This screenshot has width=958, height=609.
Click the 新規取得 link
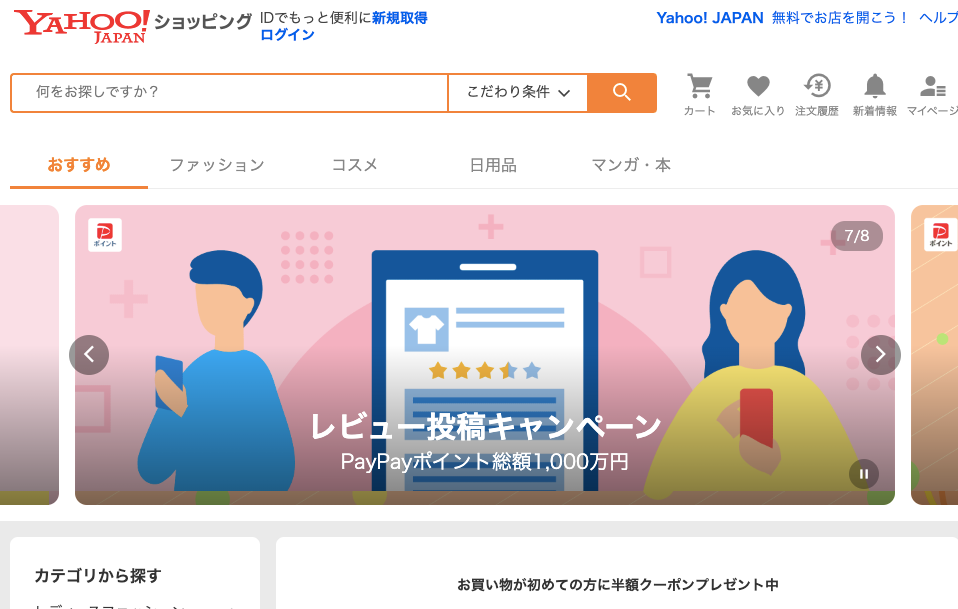pyautogui.click(x=400, y=18)
